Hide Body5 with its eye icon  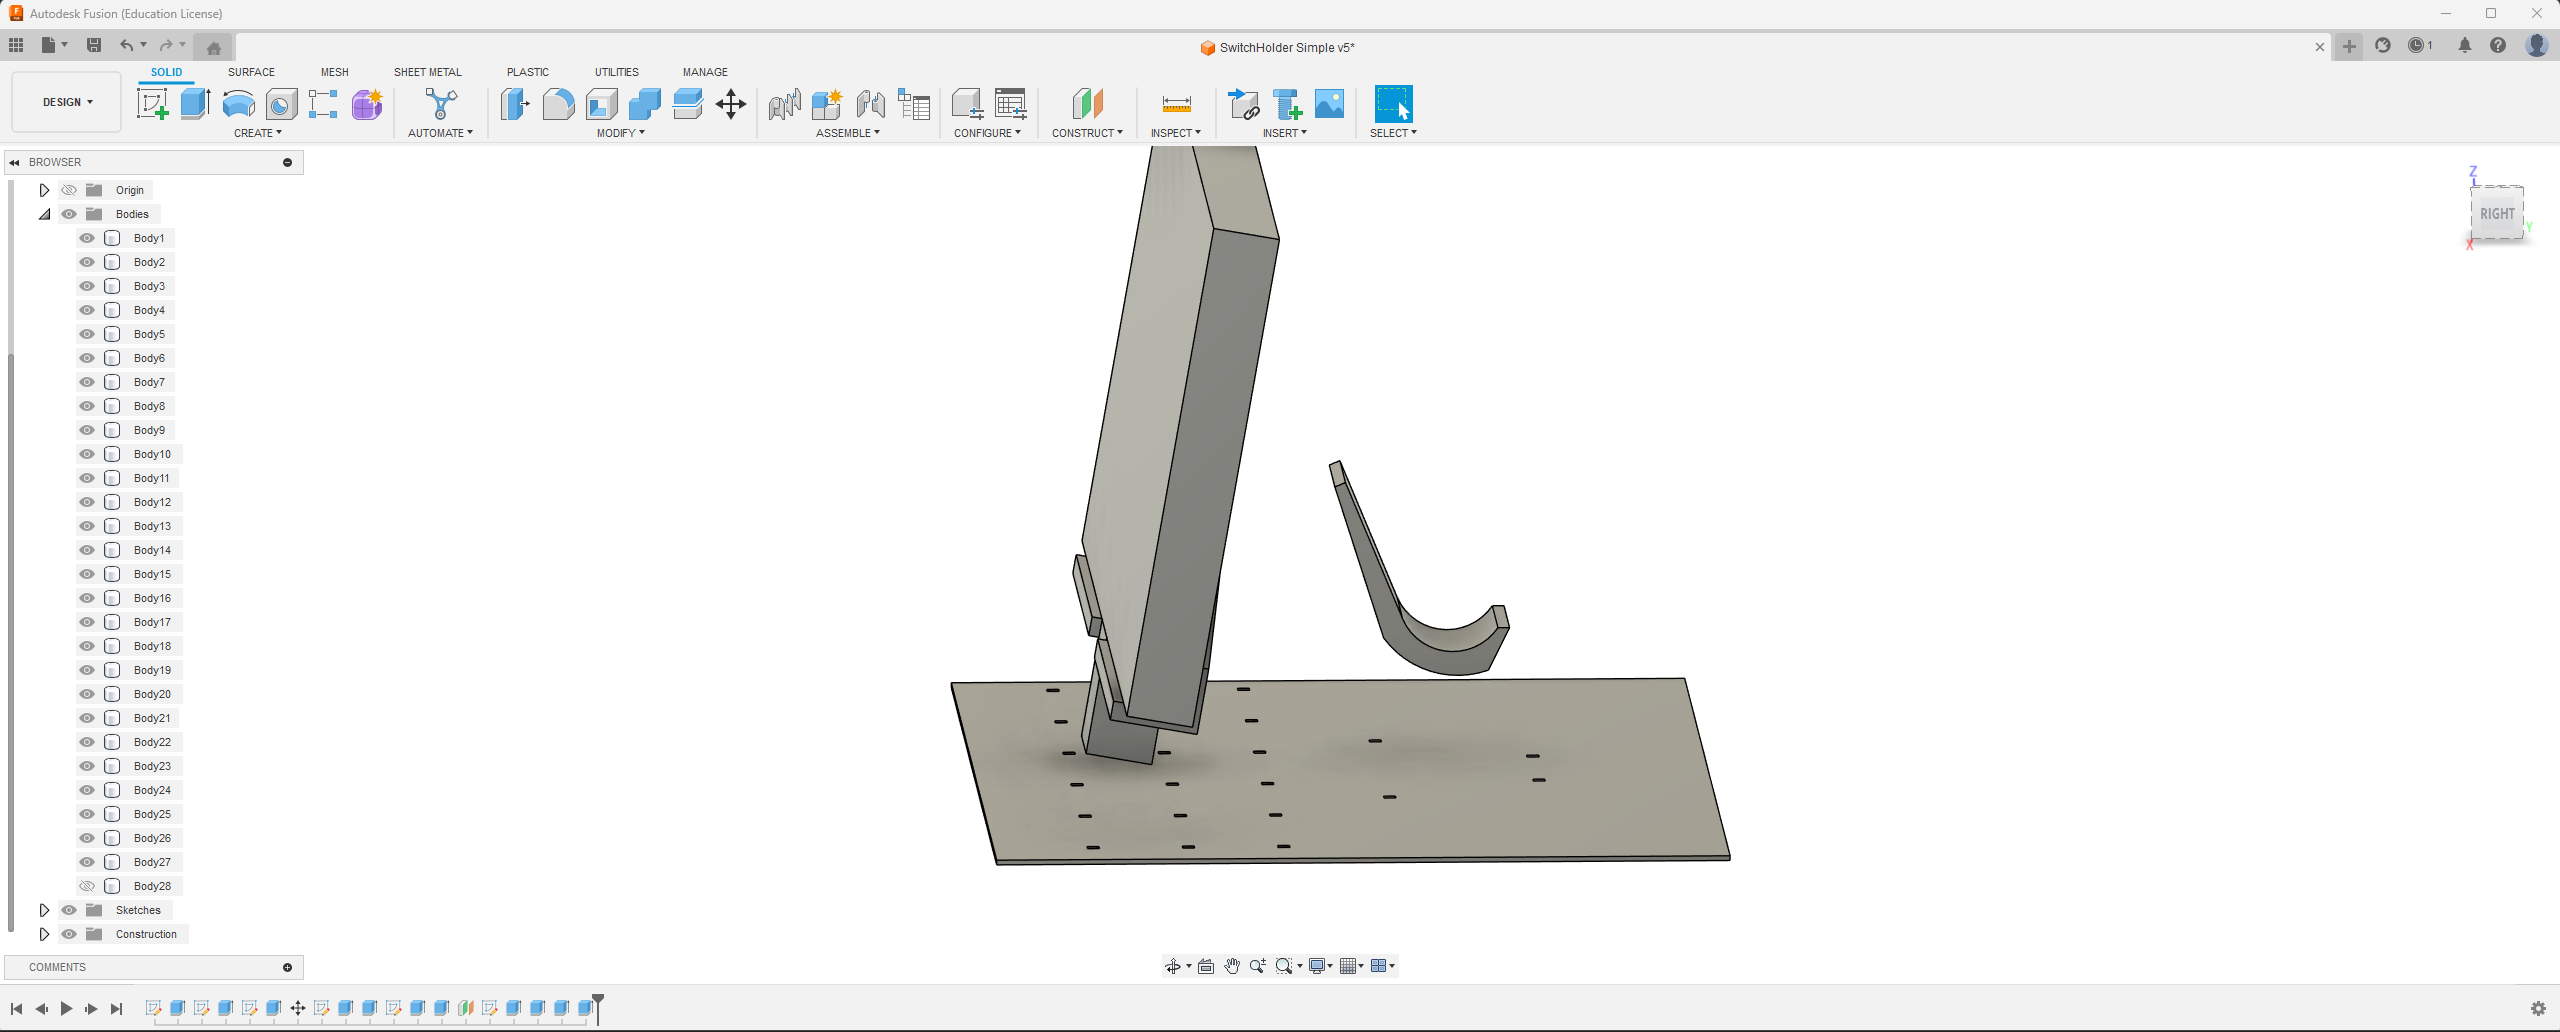tap(87, 334)
